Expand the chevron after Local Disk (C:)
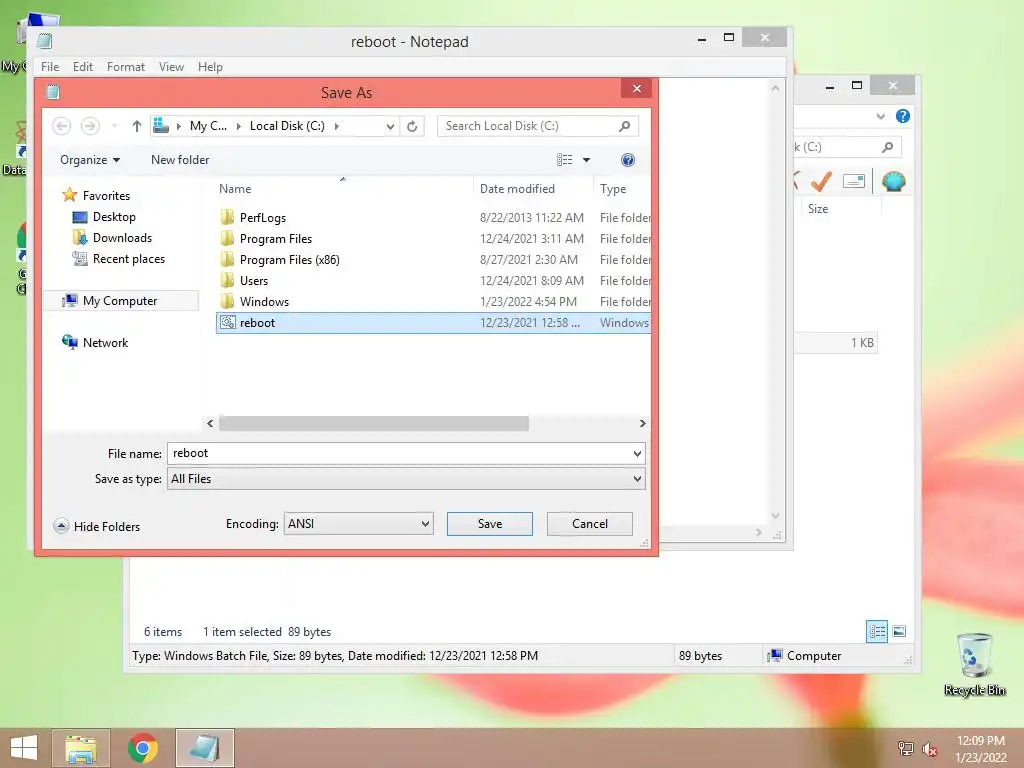This screenshot has width=1024, height=768. [337, 126]
